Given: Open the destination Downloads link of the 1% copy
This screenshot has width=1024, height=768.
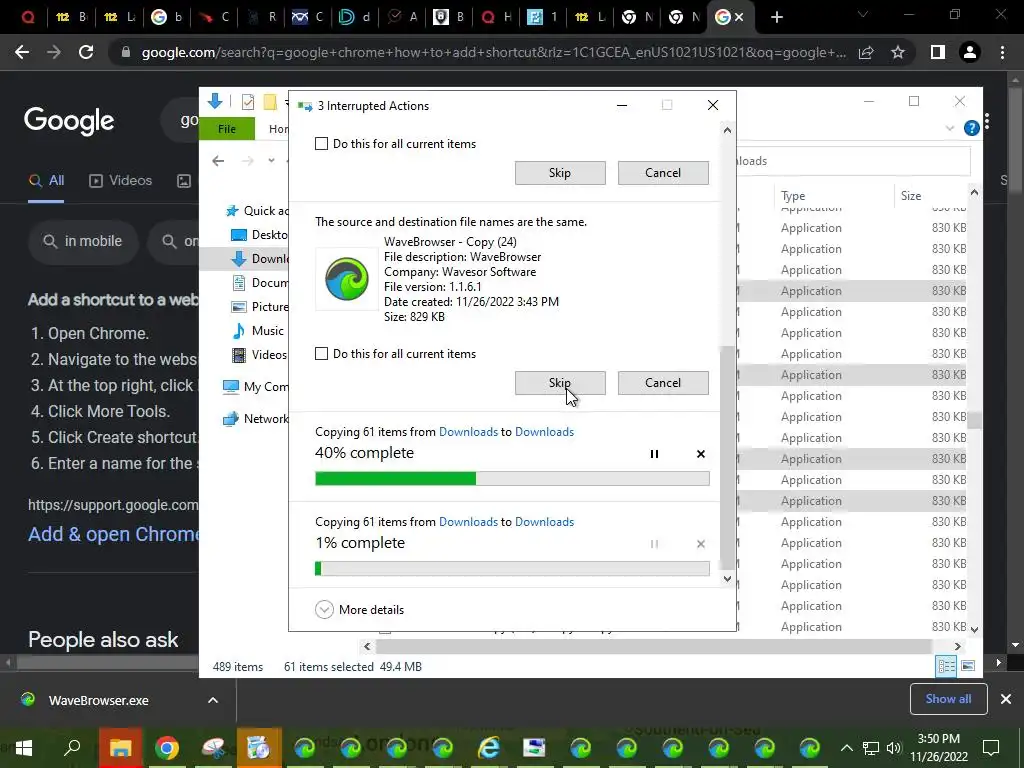Looking at the screenshot, I should pos(544,522).
